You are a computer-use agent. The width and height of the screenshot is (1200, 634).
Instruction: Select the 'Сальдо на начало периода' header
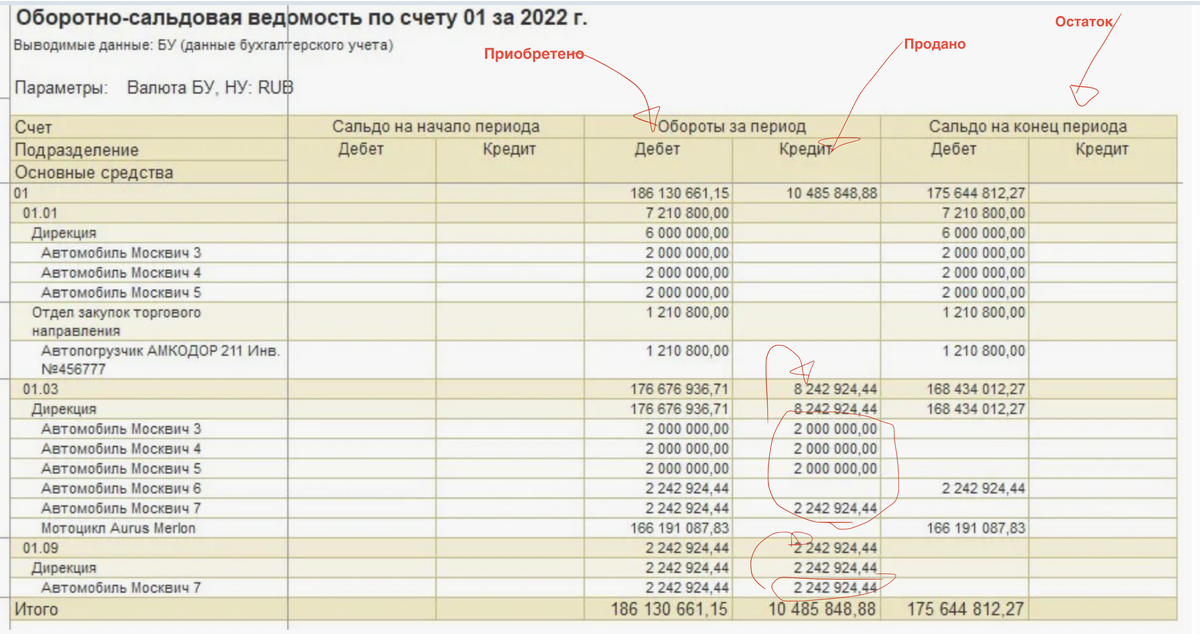[x=436, y=127]
